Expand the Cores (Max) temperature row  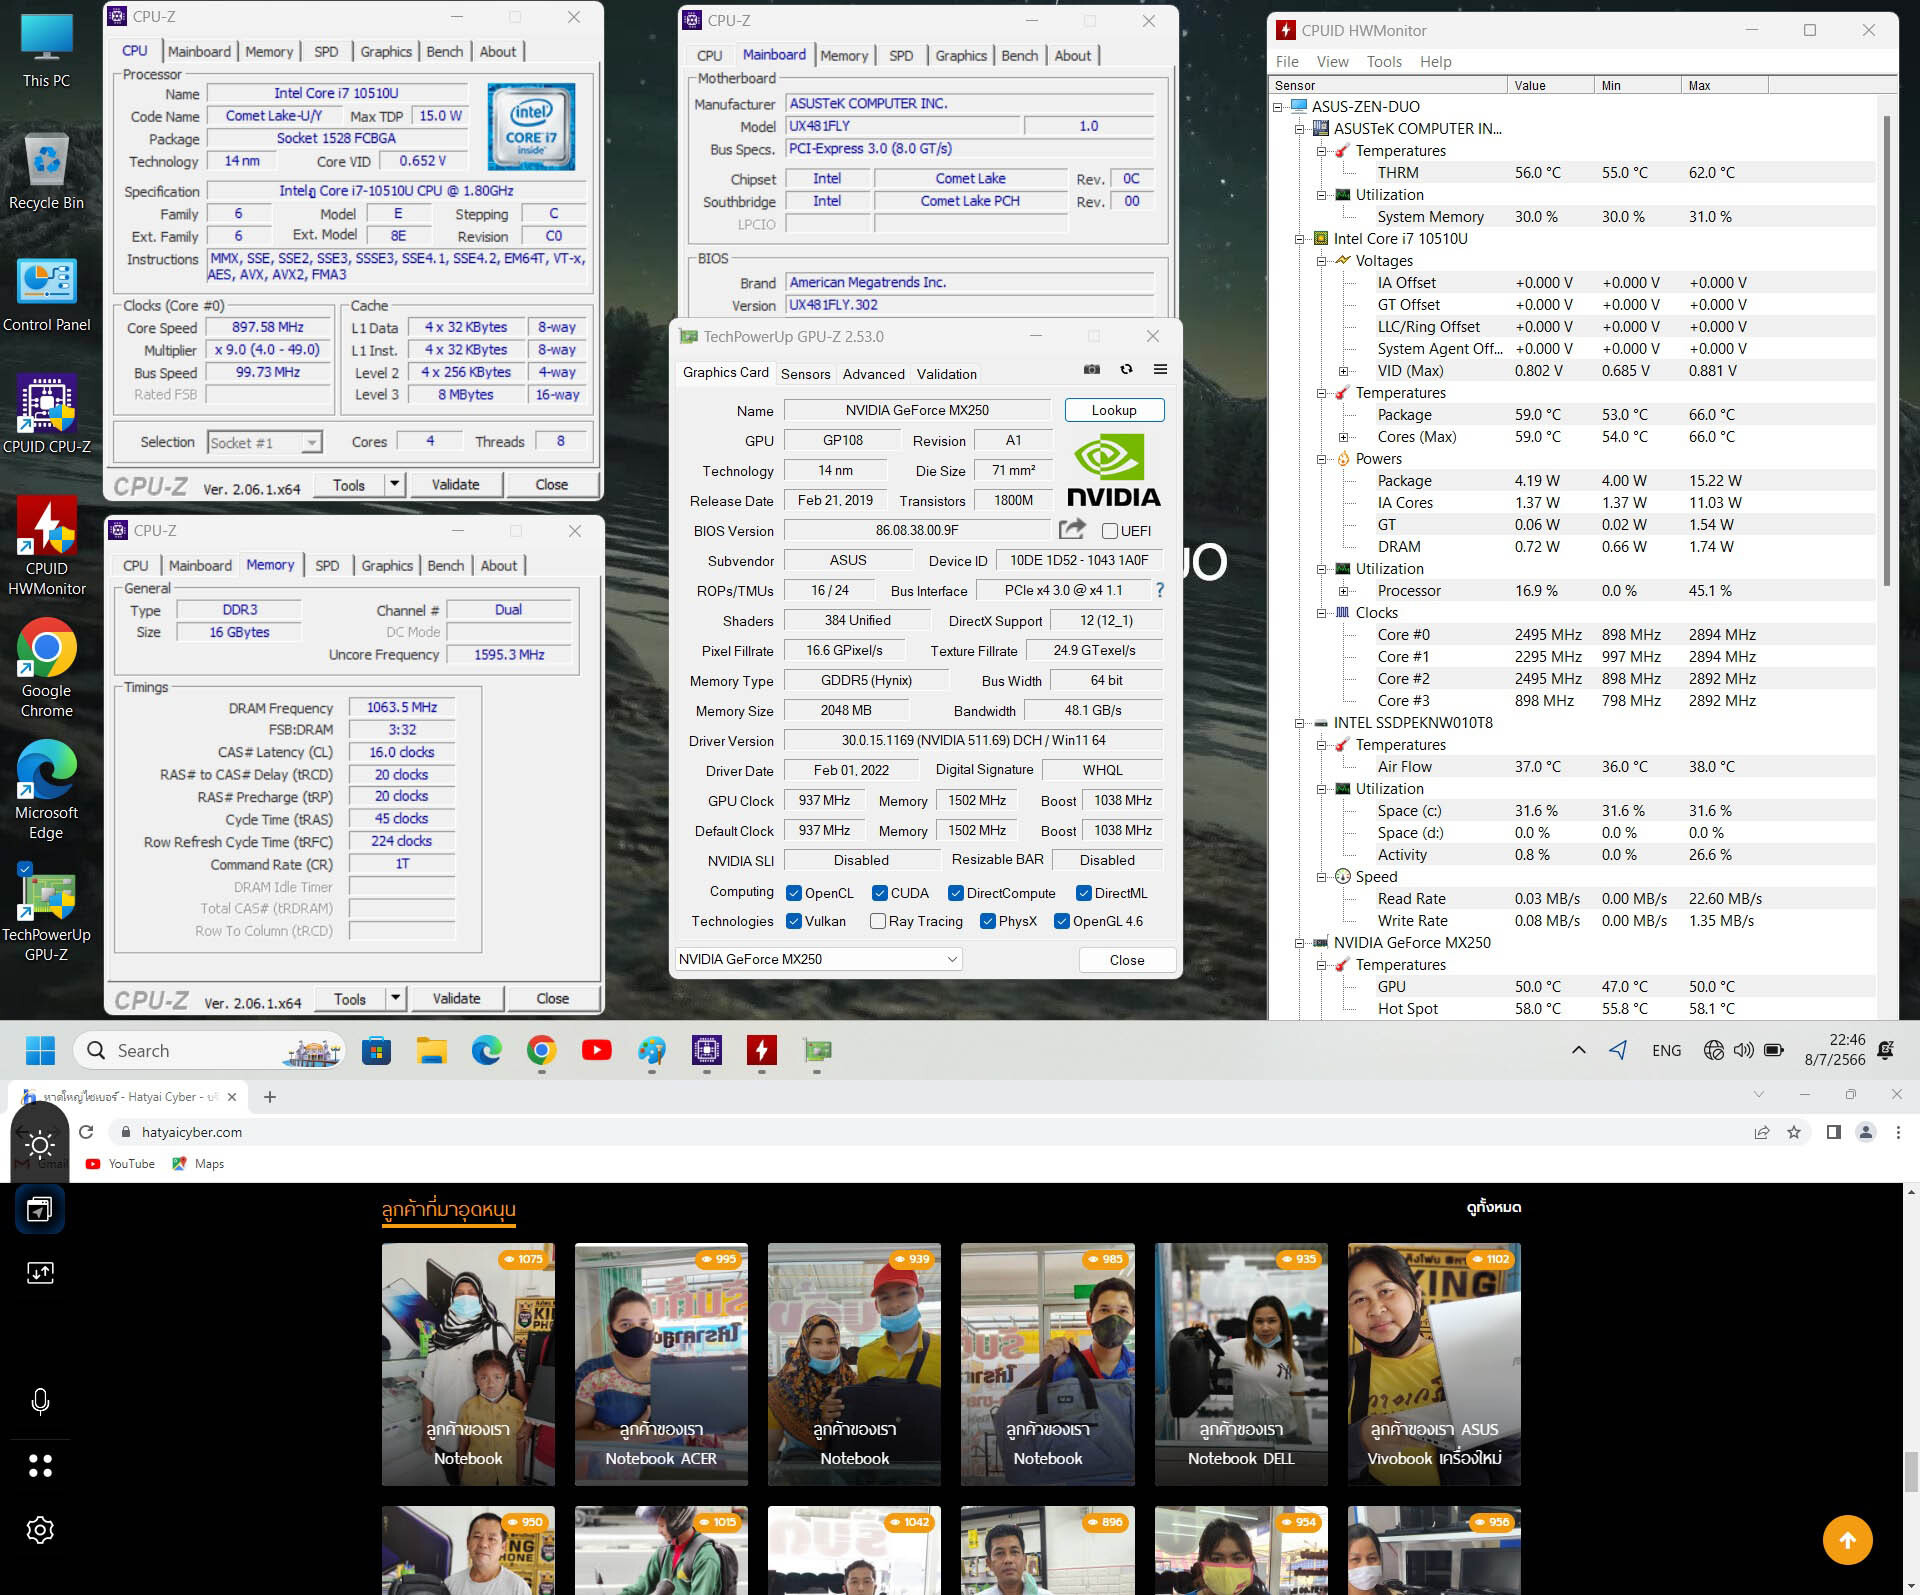[1343, 437]
